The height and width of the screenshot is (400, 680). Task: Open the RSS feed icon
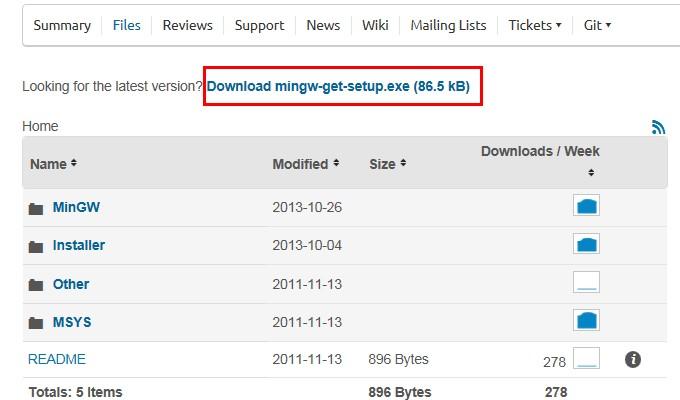pyautogui.click(x=658, y=127)
